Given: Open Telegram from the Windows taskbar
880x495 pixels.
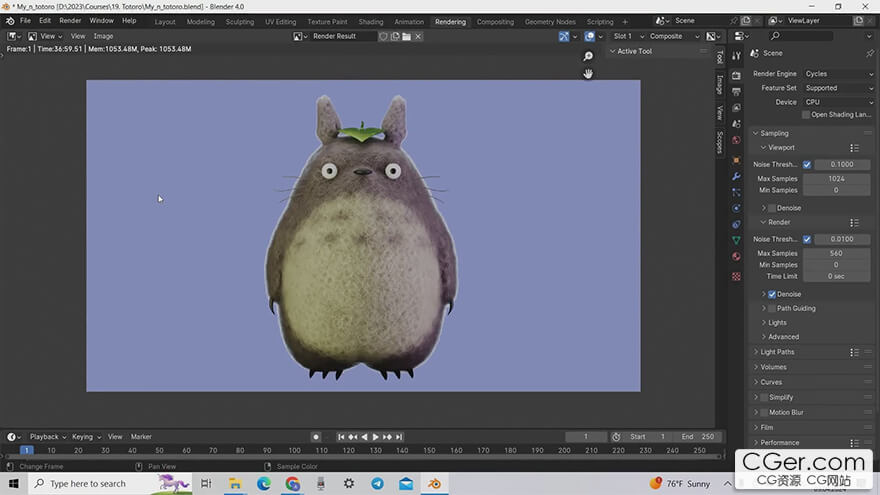Looking at the screenshot, I should [x=377, y=483].
